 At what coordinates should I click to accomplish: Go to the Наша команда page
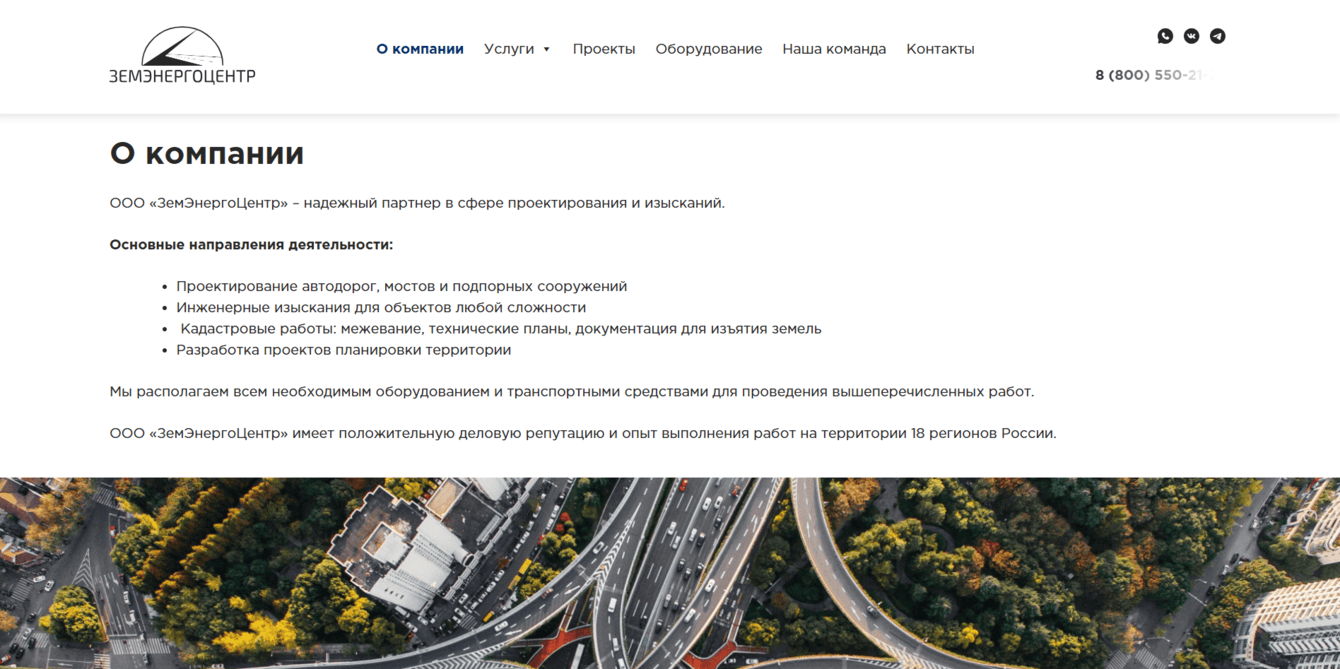click(834, 48)
